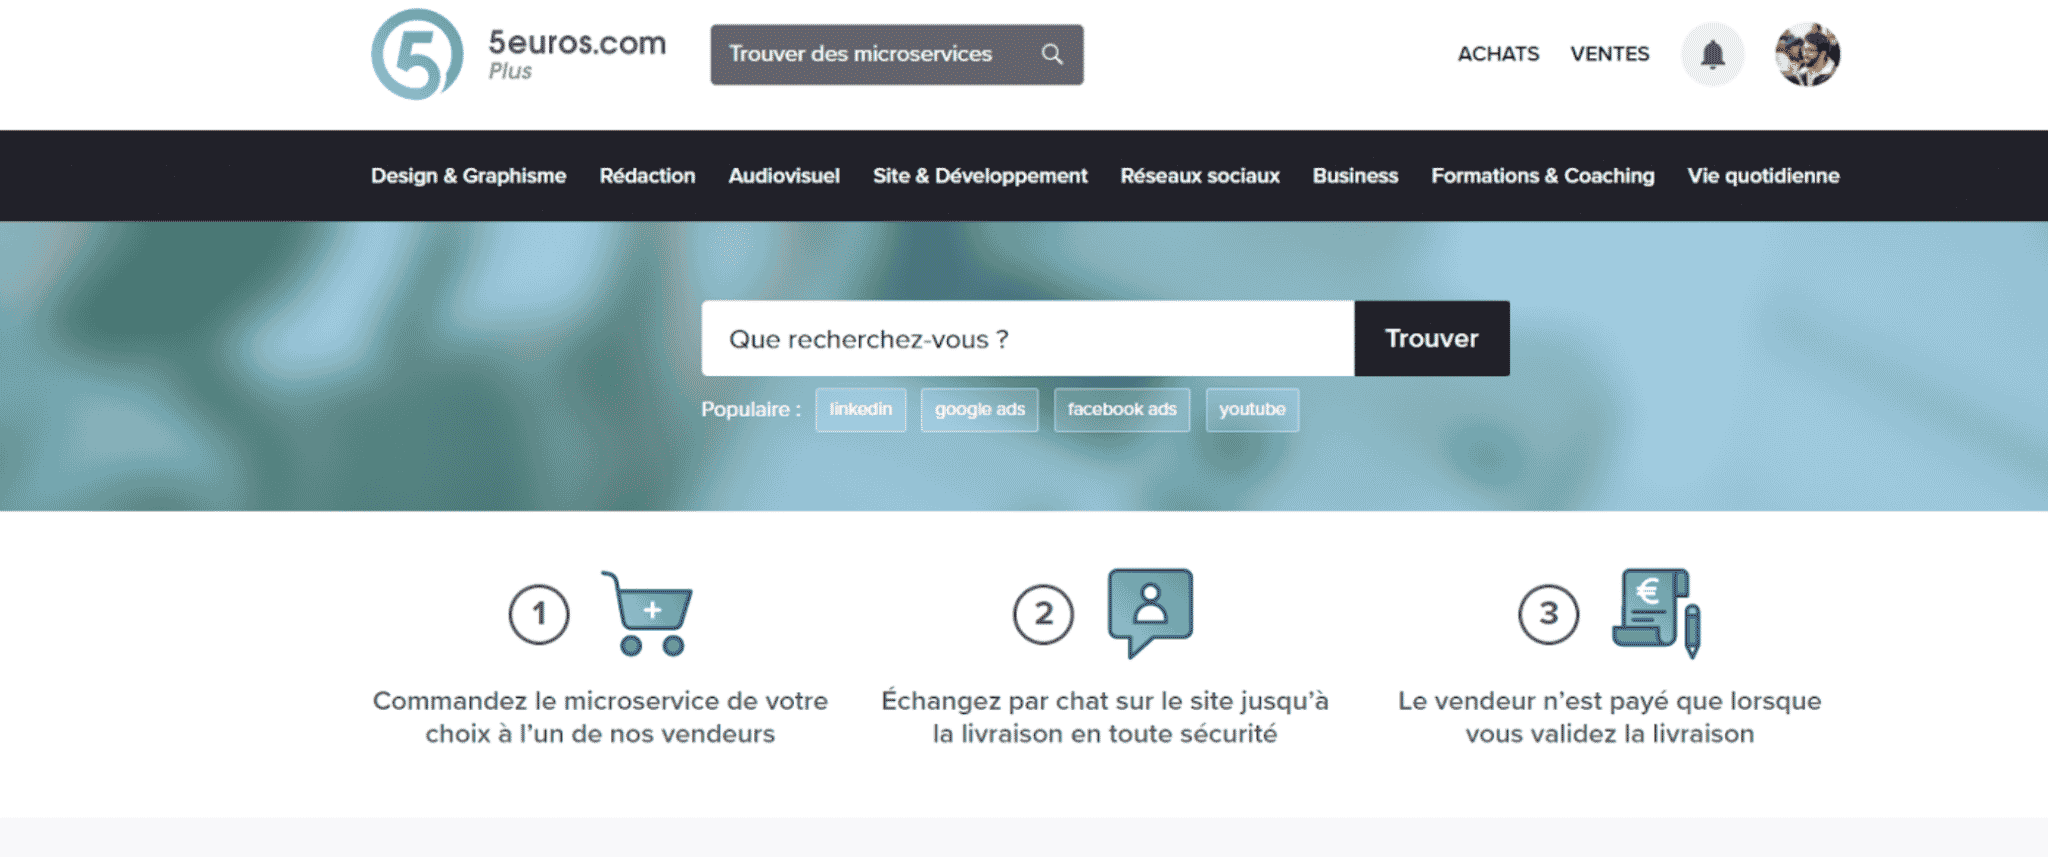The width and height of the screenshot is (2048, 857).
Task: Focus the header 'Trouver des microservices' field
Action: click(x=897, y=55)
